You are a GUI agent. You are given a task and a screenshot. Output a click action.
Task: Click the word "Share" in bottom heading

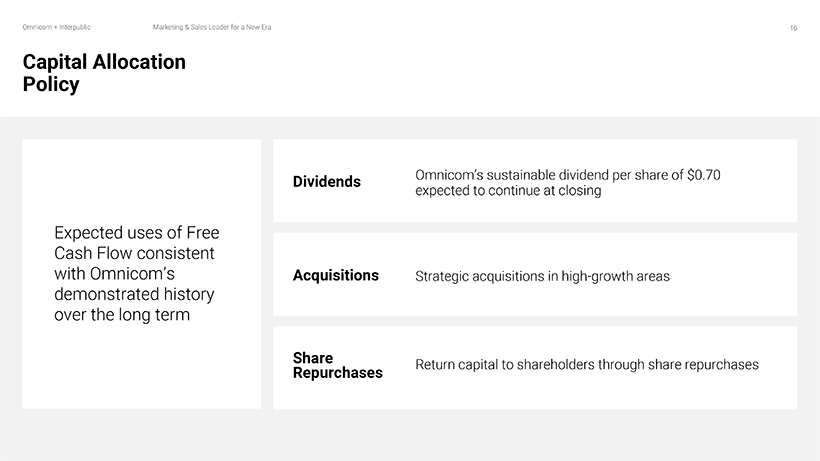pyautogui.click(x=313, y=358)
